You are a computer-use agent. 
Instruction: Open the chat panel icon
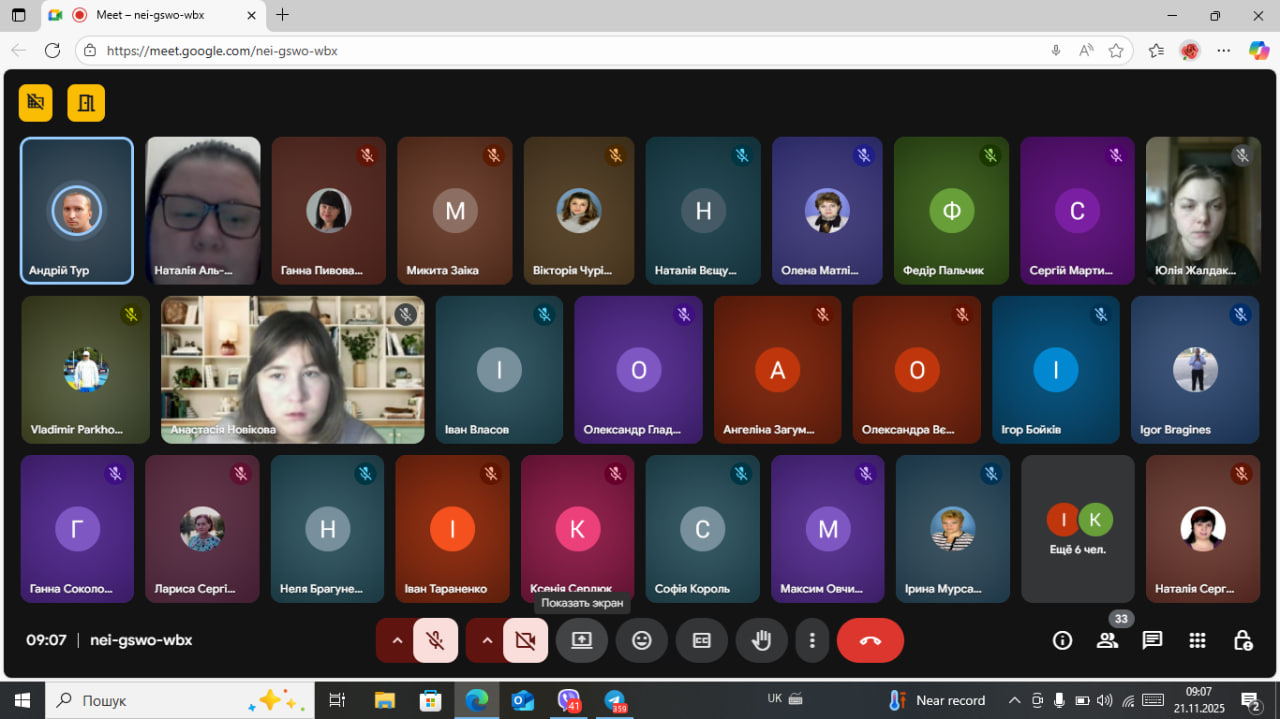[x=1152, y=640]
